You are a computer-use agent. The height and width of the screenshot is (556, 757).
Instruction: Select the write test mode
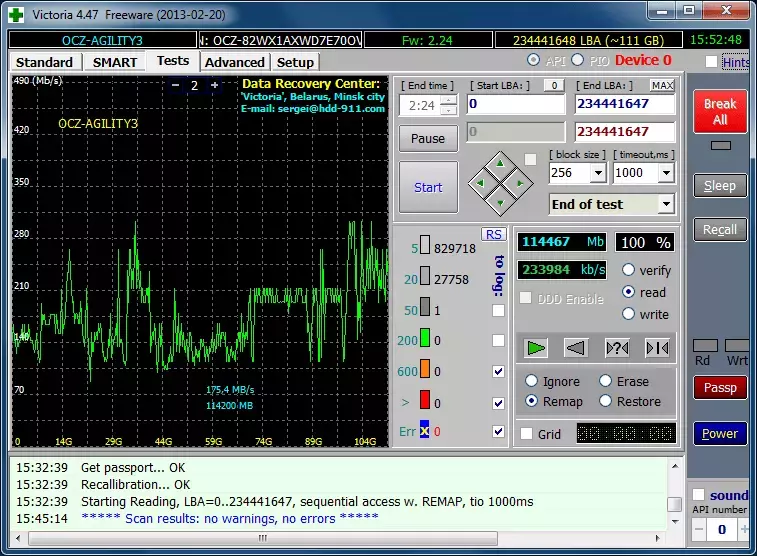coord(628,314)
